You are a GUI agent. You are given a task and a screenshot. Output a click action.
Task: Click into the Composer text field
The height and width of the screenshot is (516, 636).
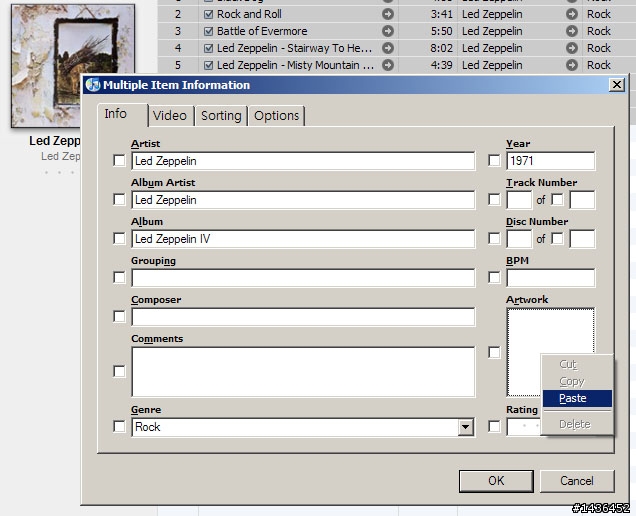(303, 317)
